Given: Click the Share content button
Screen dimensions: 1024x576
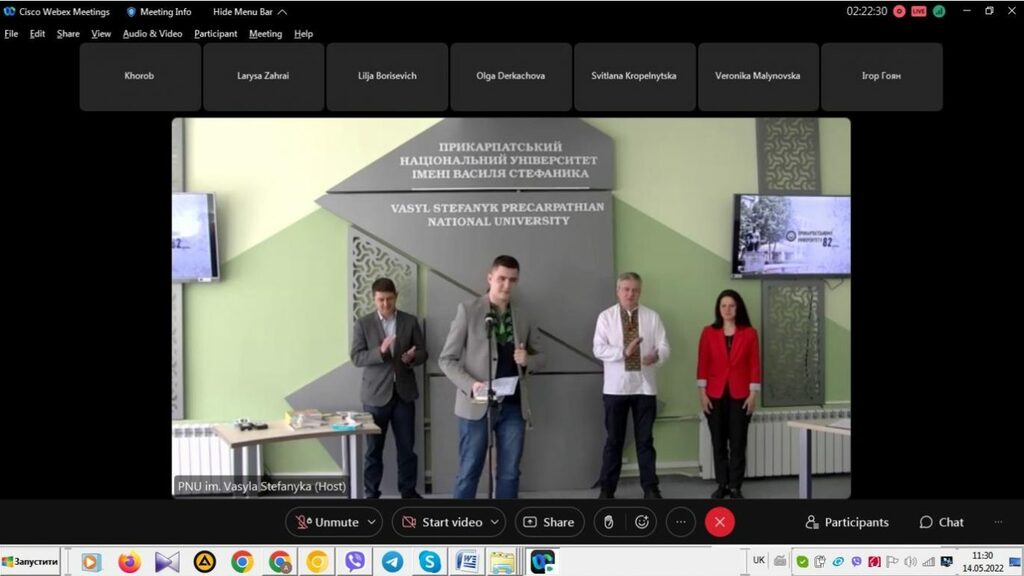Looking at the screenshot, I should click(x=549, y=522).
